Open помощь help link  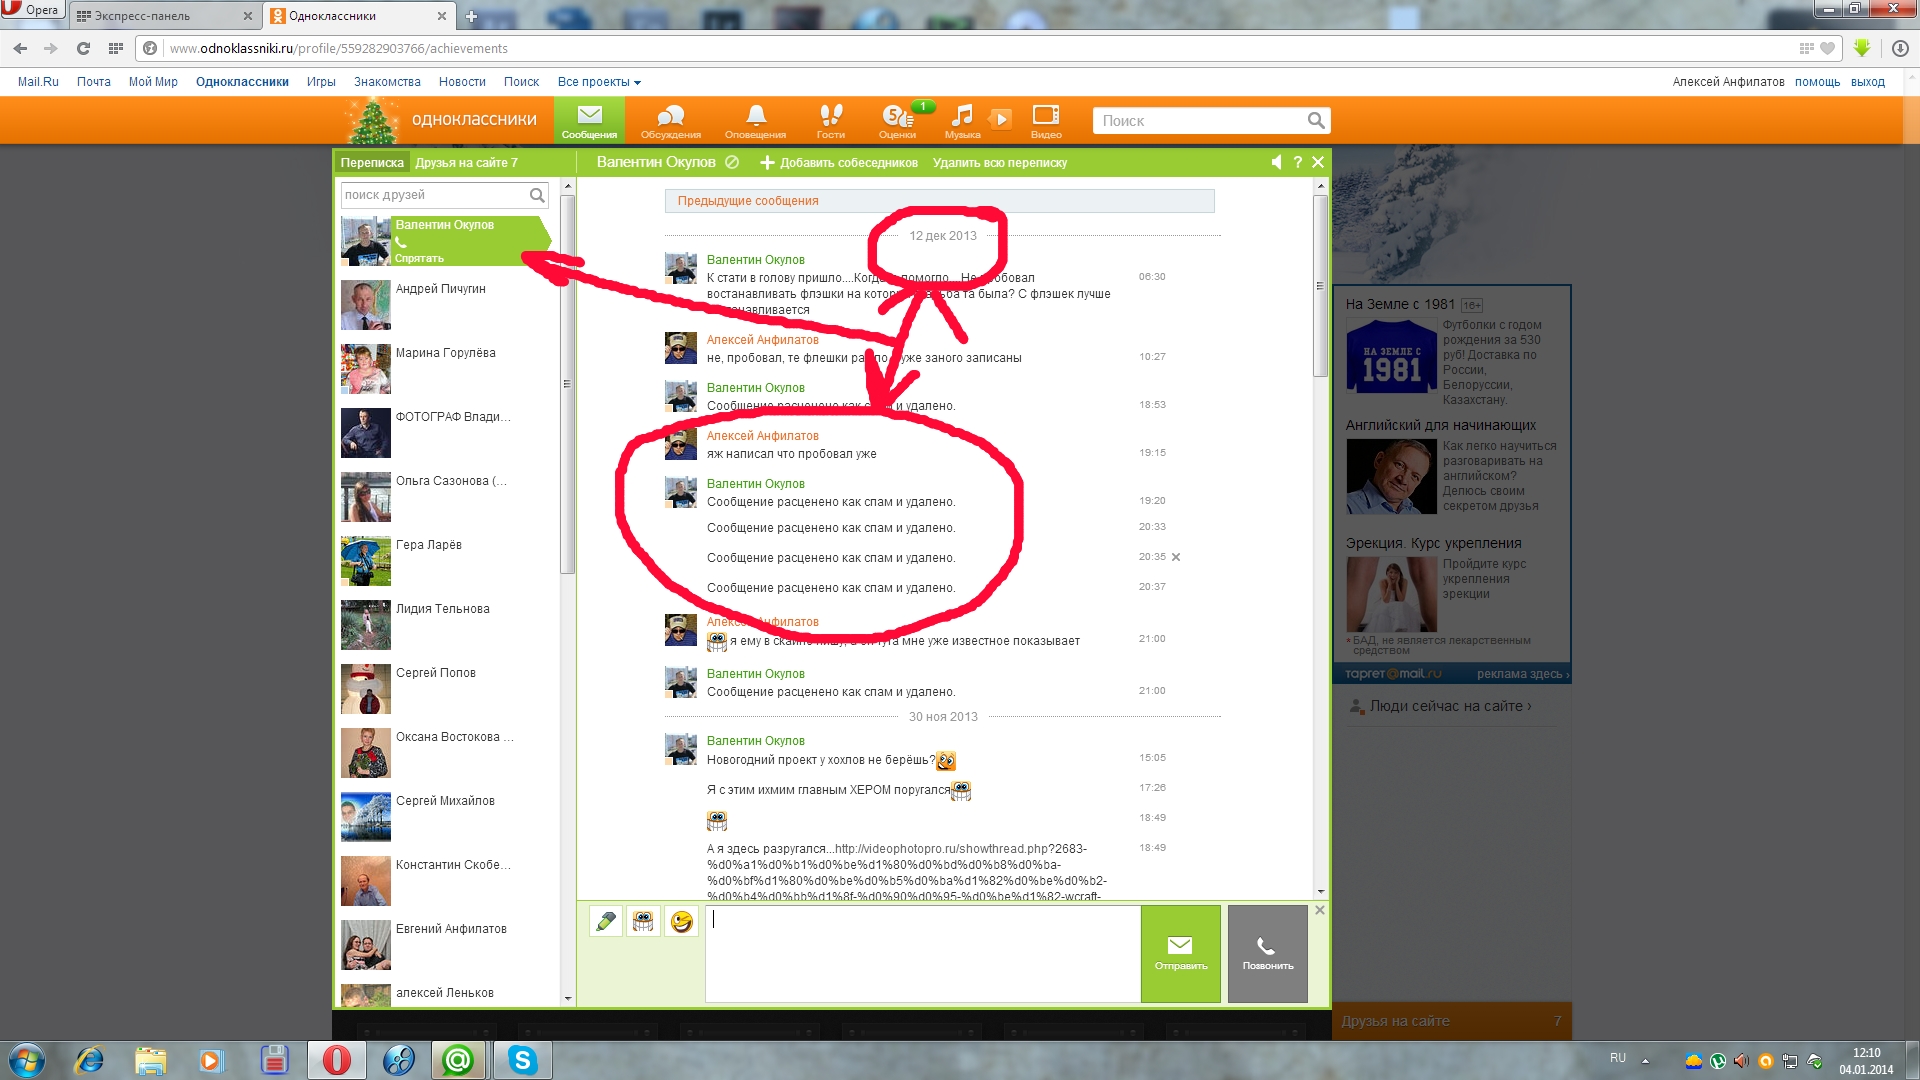point(1817,82)
